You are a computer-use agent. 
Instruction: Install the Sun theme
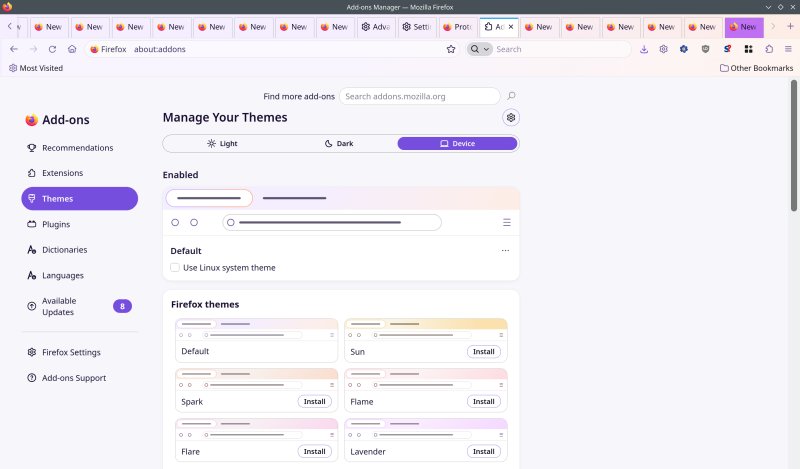484,352
